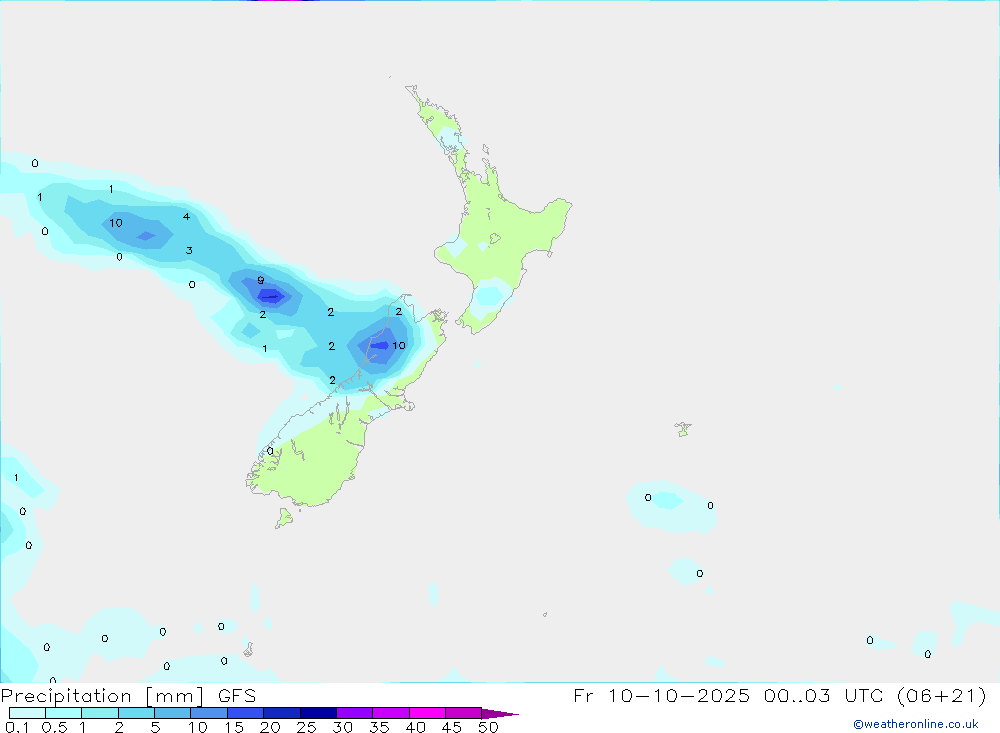
Task: Select the 10–15 mm blue legend swatch
Action: 209,713
